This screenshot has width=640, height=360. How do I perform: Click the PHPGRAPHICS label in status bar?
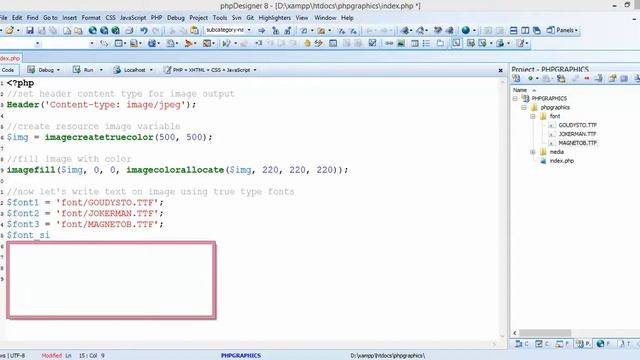pos(241,356)
